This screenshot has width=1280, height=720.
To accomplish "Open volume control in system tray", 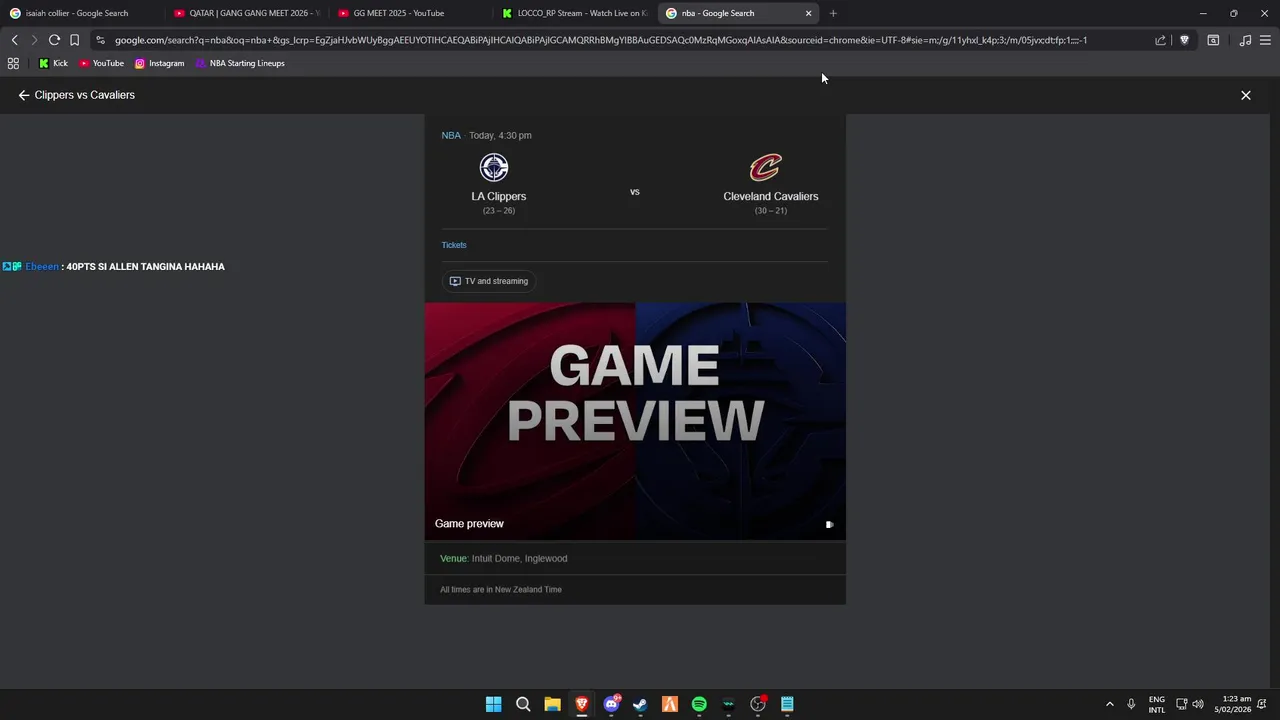I will [1198, 704].
